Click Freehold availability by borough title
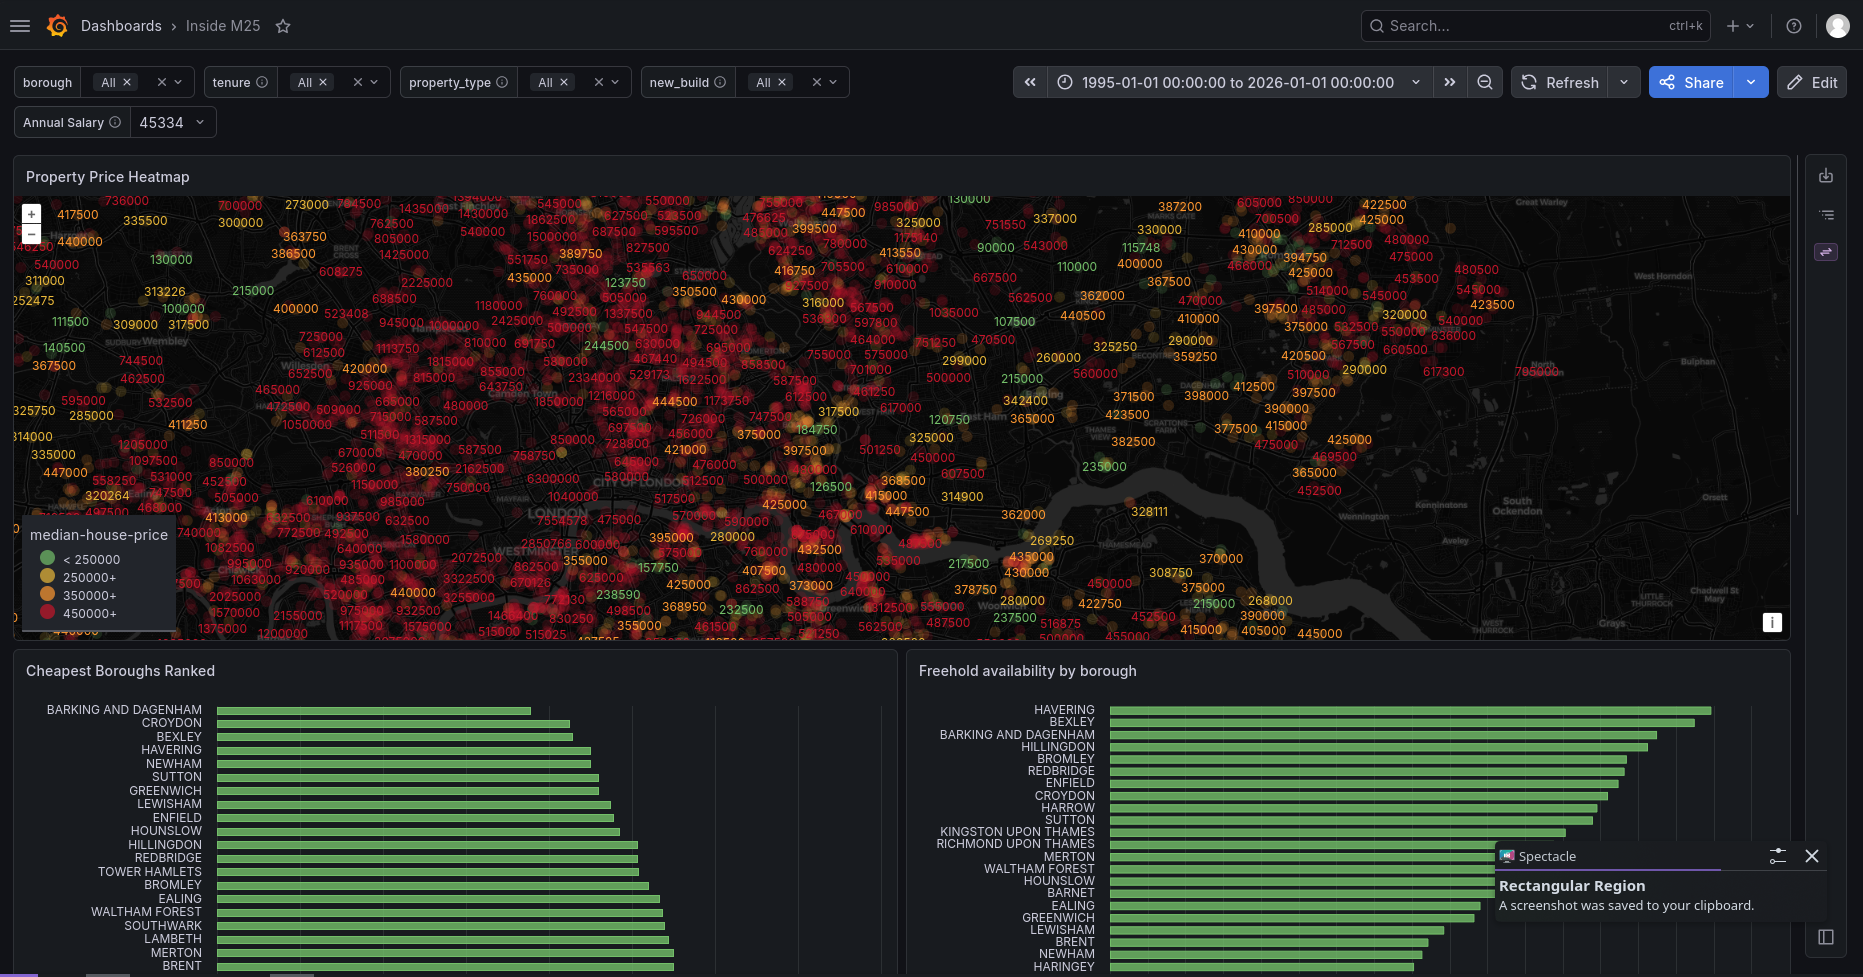 coord(1028,671)
